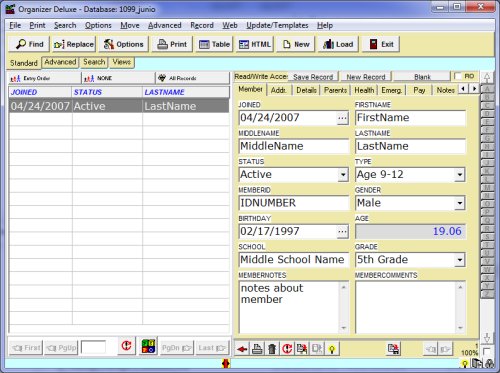This screenshot has width=500, height=373.
Task: Click the Blank button
Action: [422, 77]
